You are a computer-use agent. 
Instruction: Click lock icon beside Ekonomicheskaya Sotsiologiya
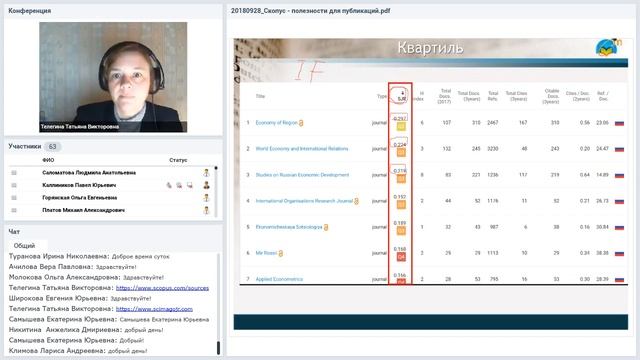click(x=326, y=227)
